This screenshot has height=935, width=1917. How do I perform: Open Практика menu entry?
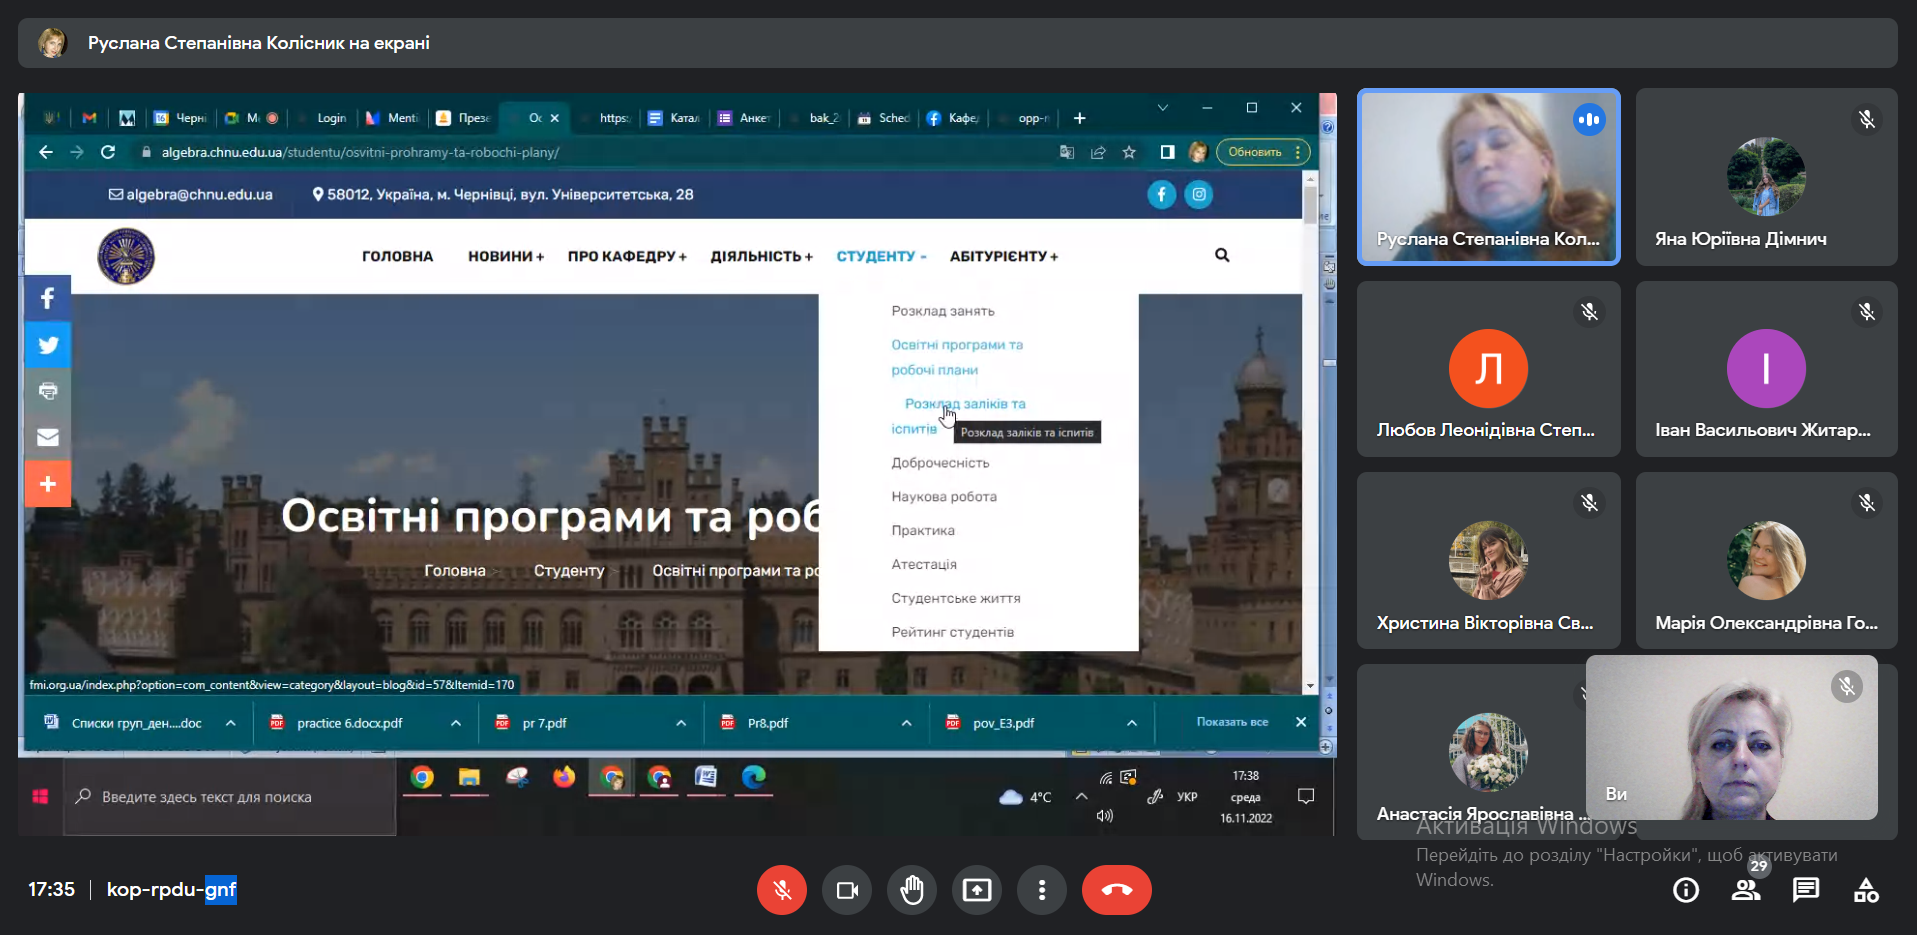coord(923,531)
